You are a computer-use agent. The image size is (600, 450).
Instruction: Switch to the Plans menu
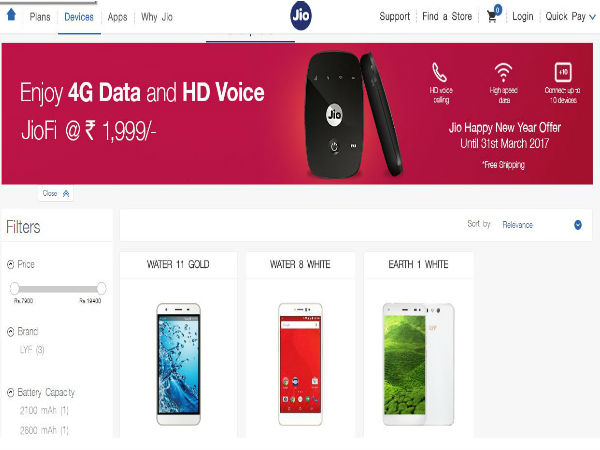tap(40, 17)
